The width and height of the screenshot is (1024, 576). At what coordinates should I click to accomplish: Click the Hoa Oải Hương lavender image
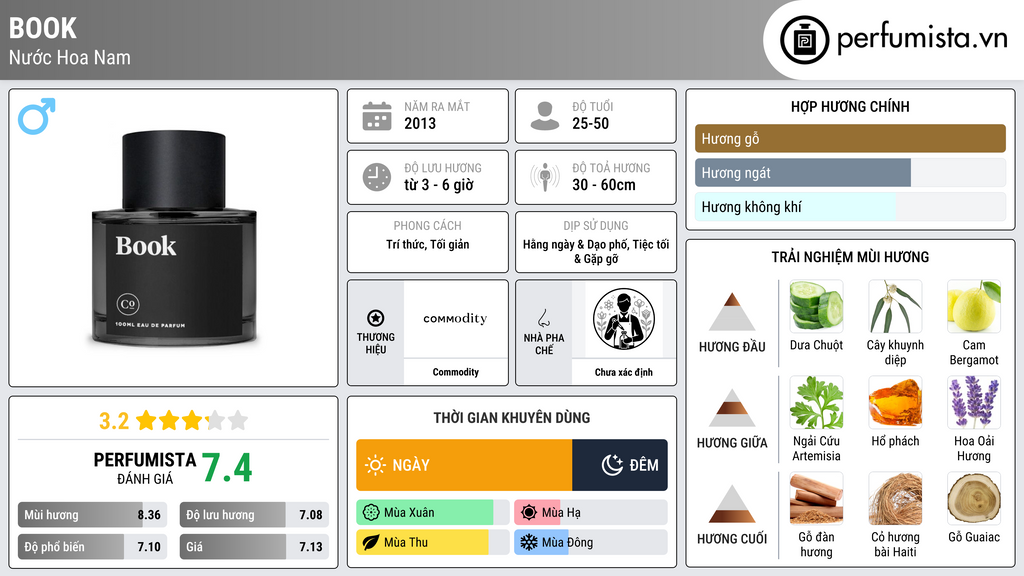pyautogui.click(x=974, y=402)
